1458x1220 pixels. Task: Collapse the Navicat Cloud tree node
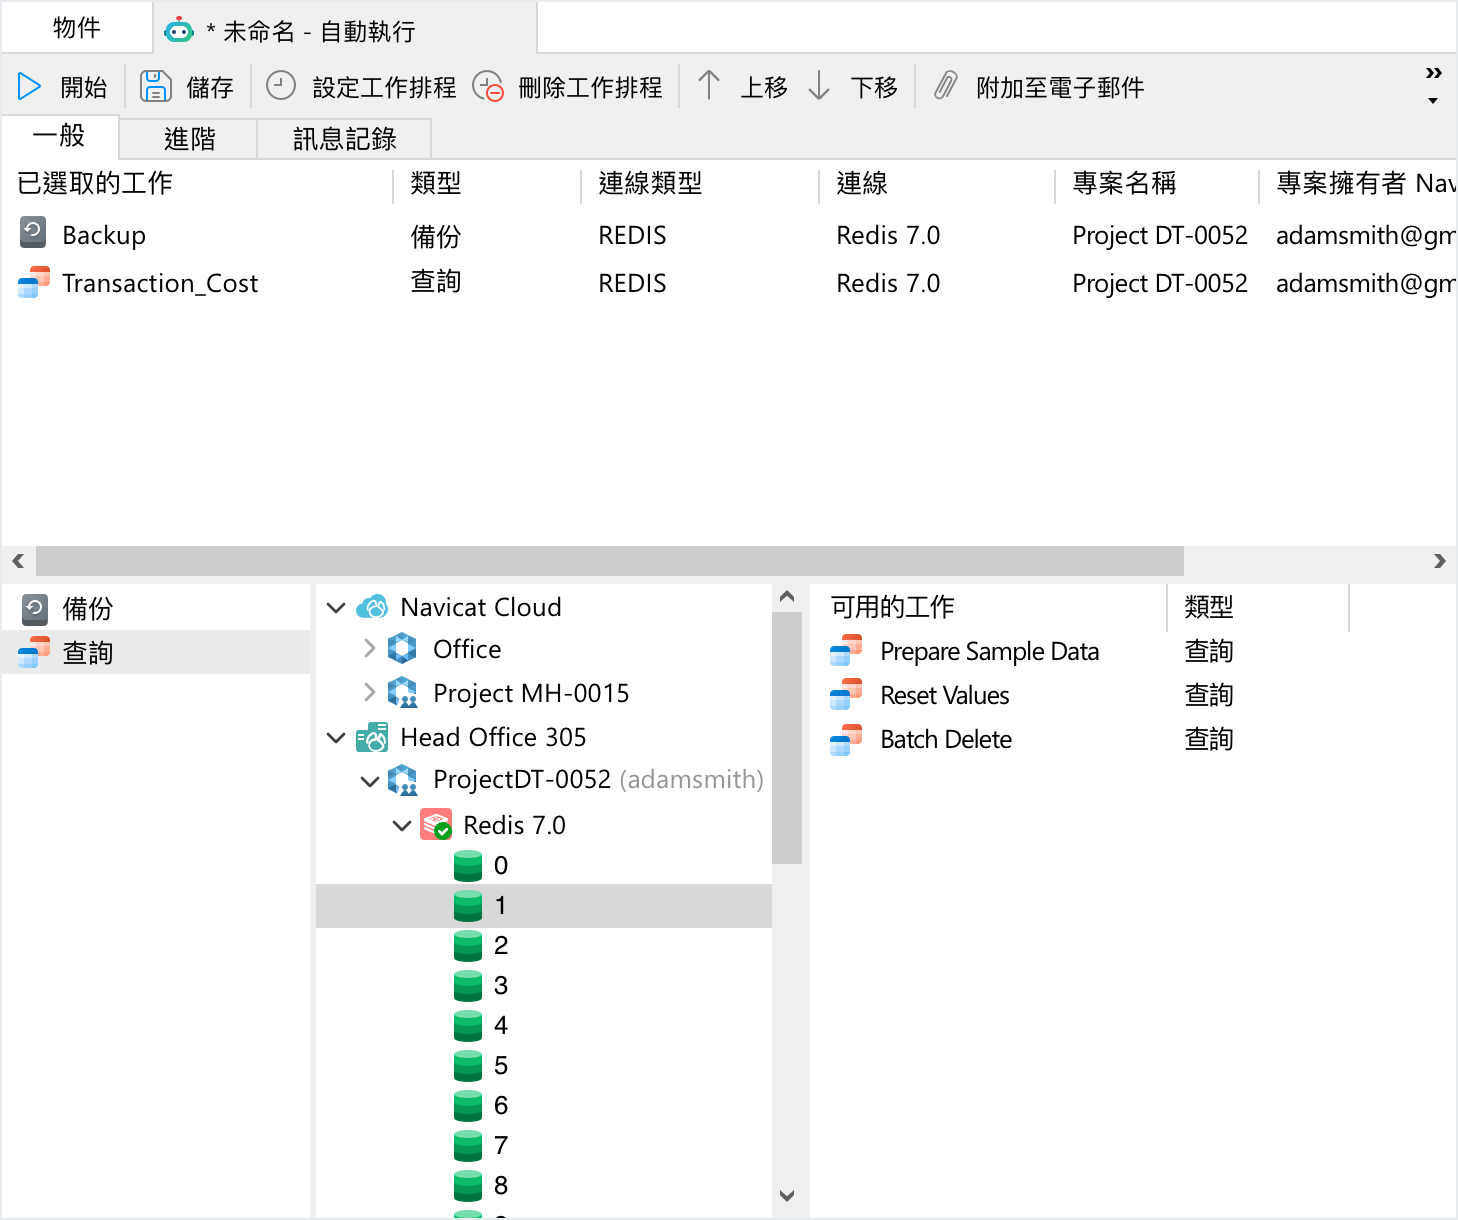[336, 607]
